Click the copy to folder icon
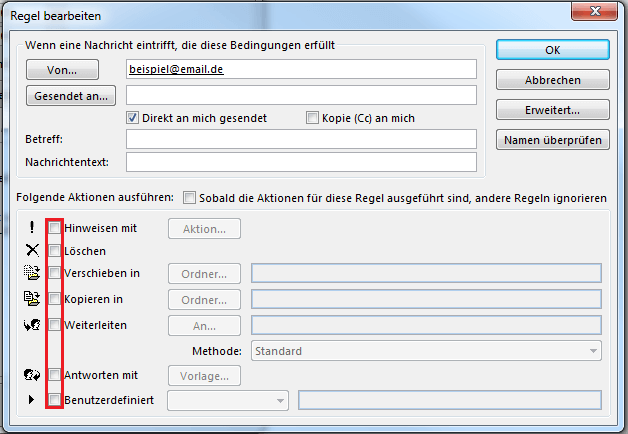Screen dimensions: 628x434 point(32,299)
